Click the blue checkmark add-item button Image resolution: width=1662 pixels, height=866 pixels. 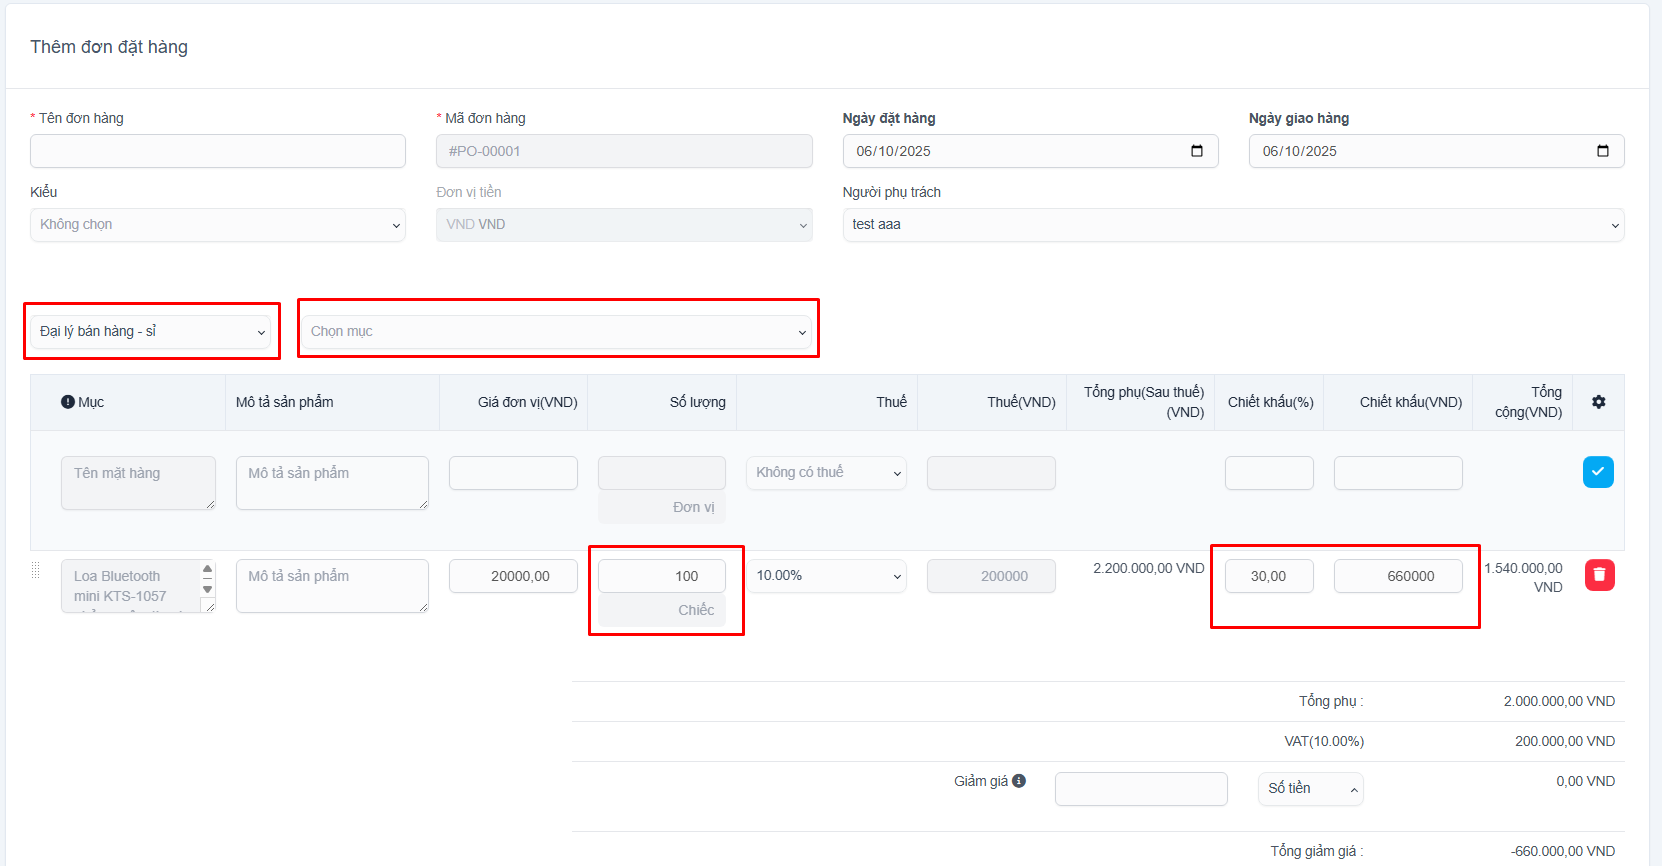pos(1598,472)
